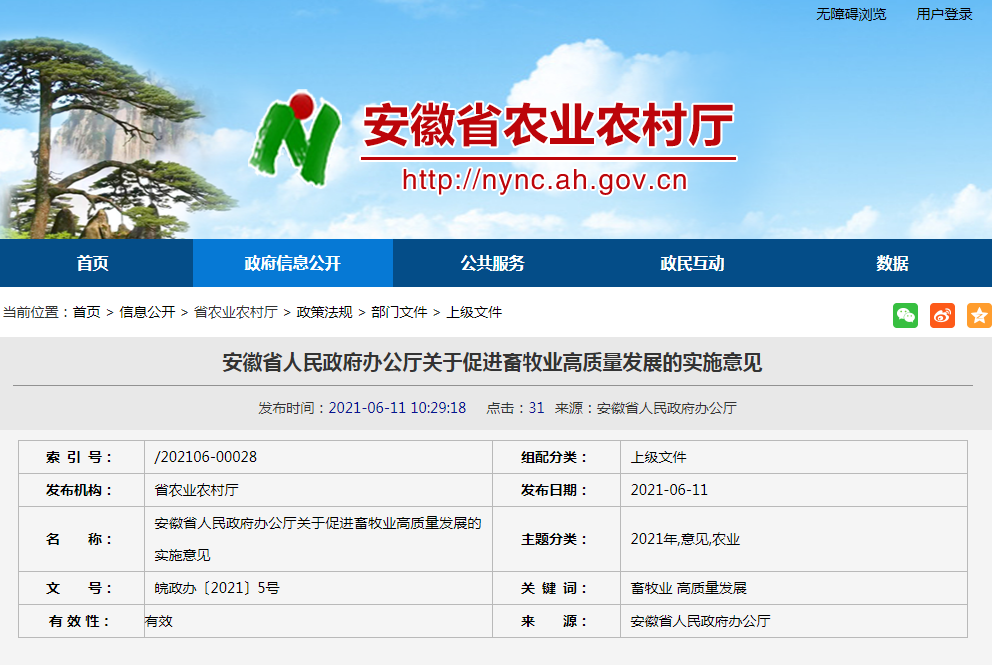This screenshot has width=992, height=665.
Task: Open 首页 in navigation bar
Action: pos(93,263)
